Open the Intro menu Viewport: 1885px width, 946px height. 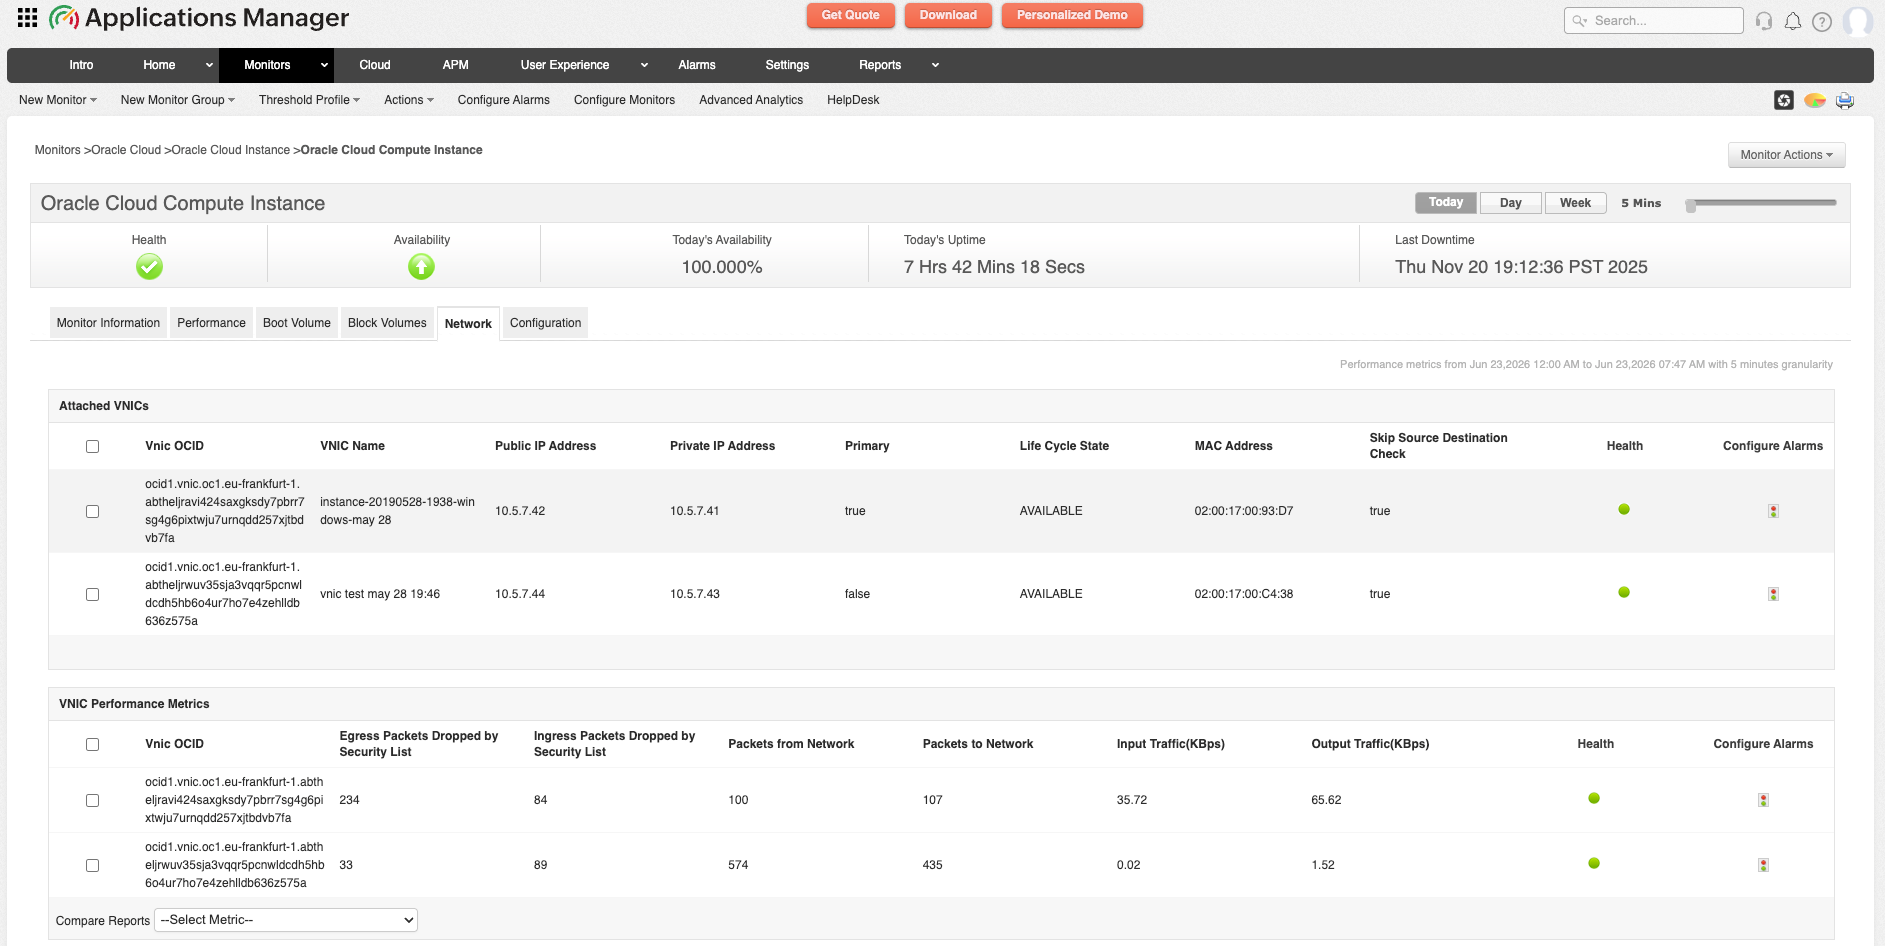pos(81,65)
